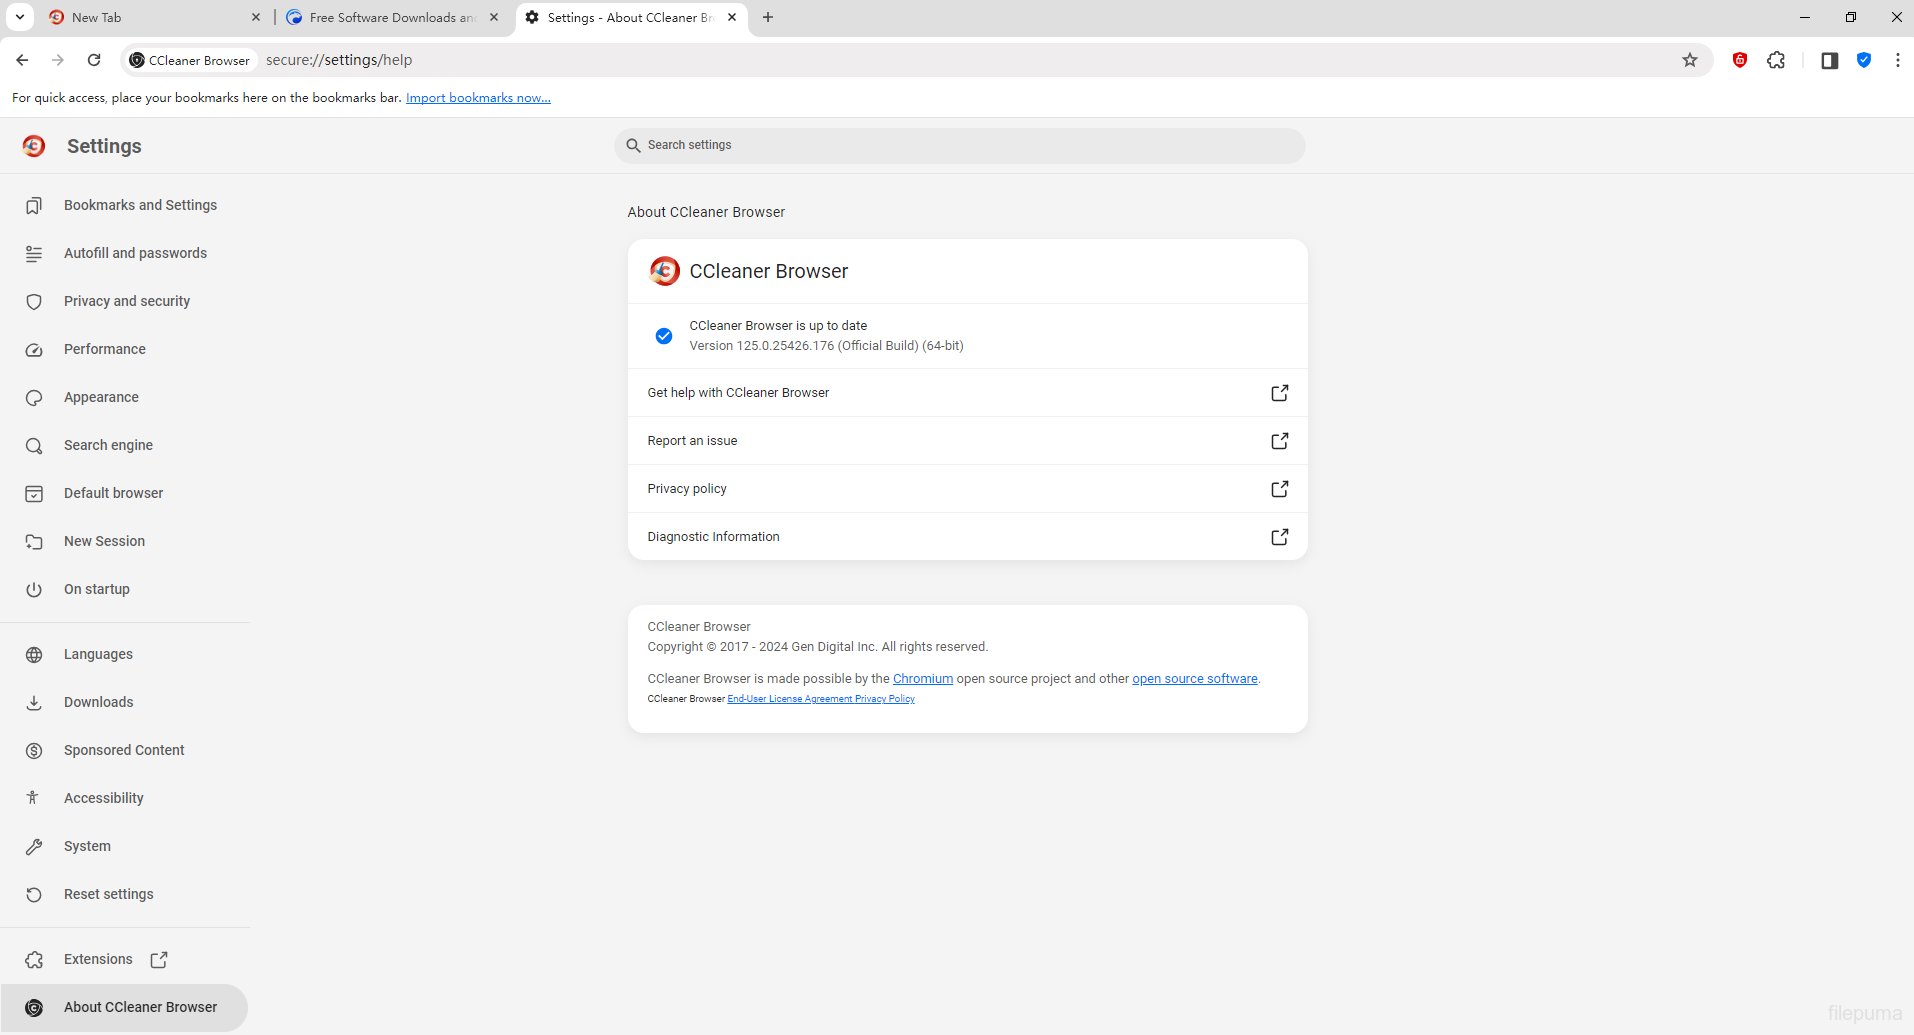Image resolution: width=1914 pixels, height=1035 pixels.
Task: Open Privacy and security section
Action: click(x=125, y=301)
